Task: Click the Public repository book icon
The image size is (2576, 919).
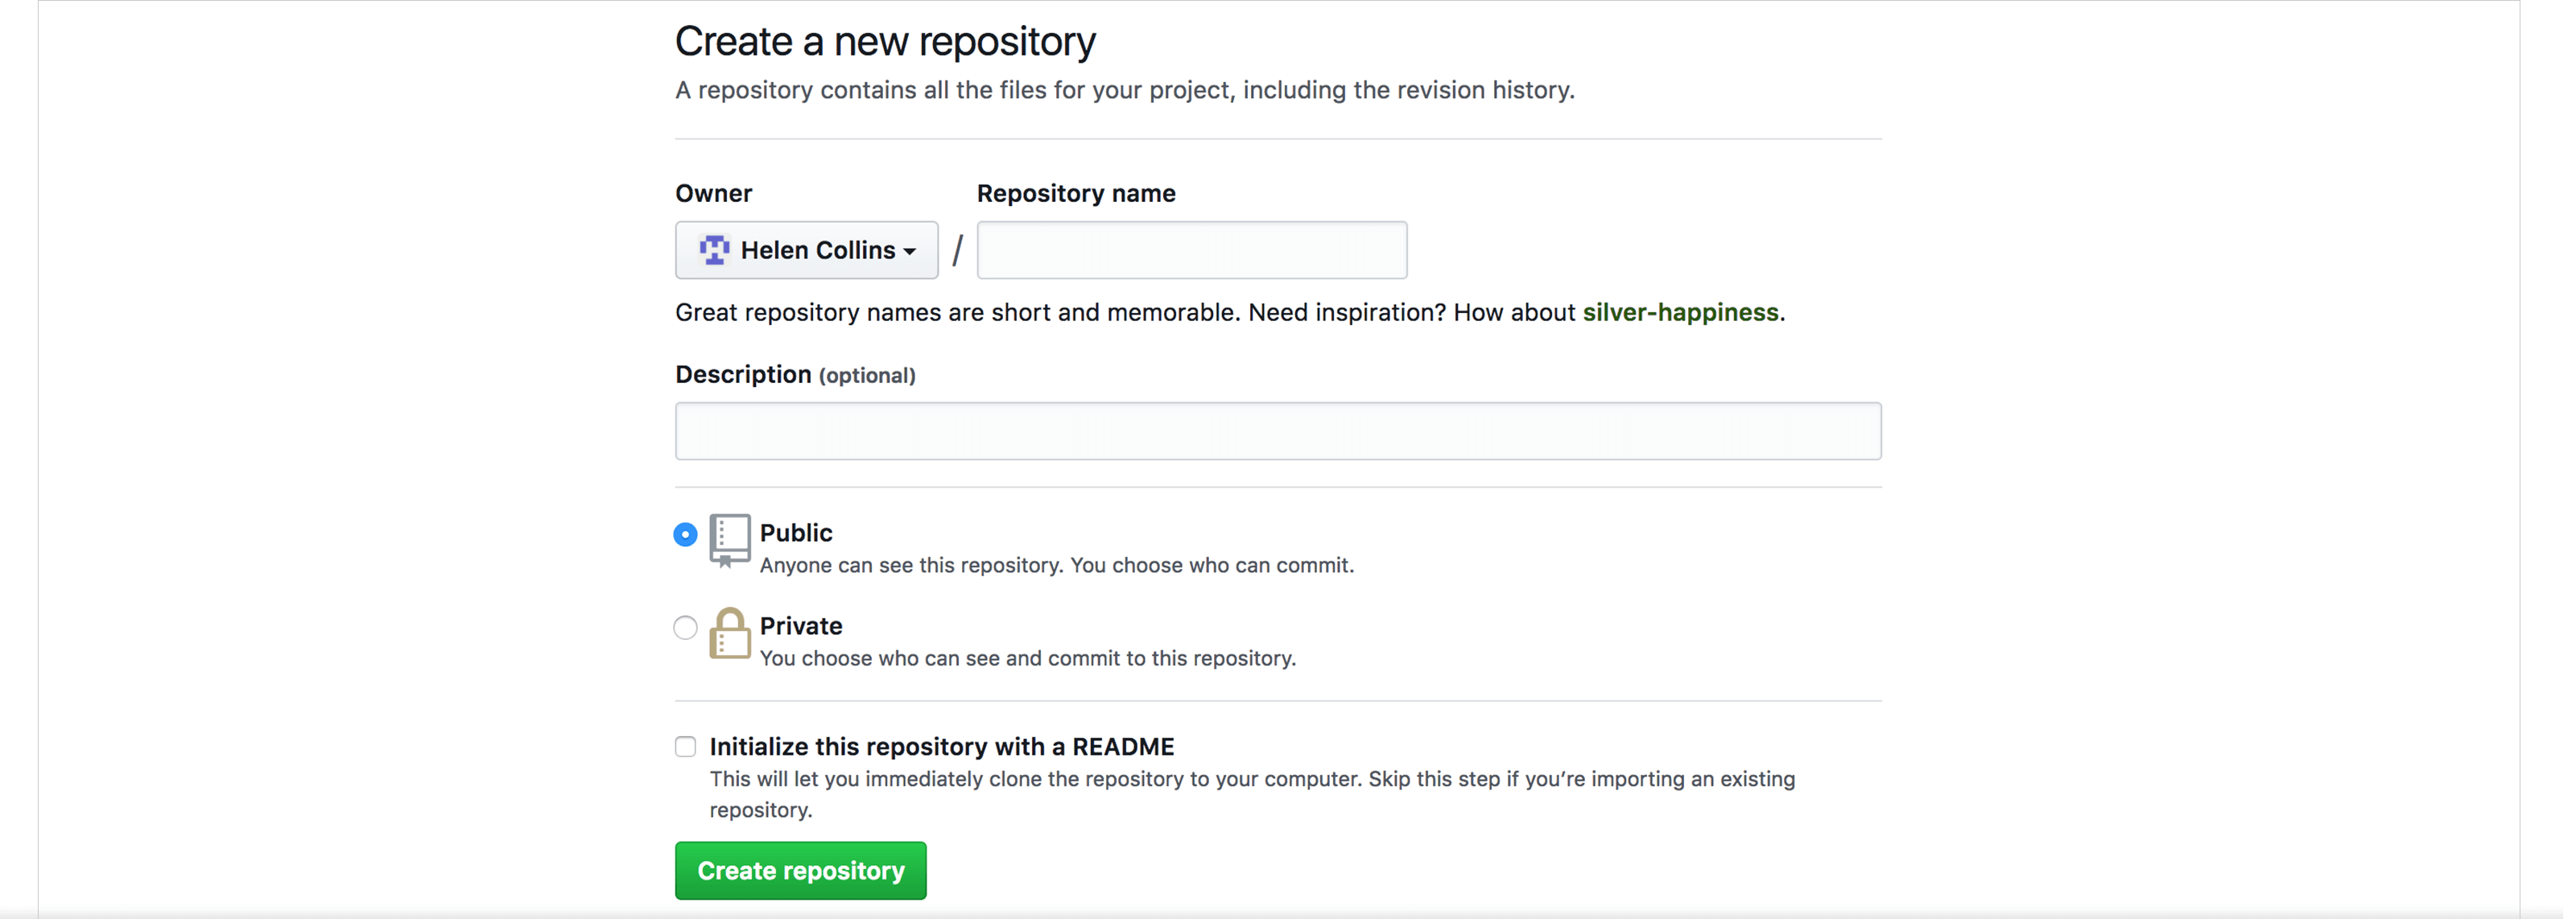Action: point(730,541)
